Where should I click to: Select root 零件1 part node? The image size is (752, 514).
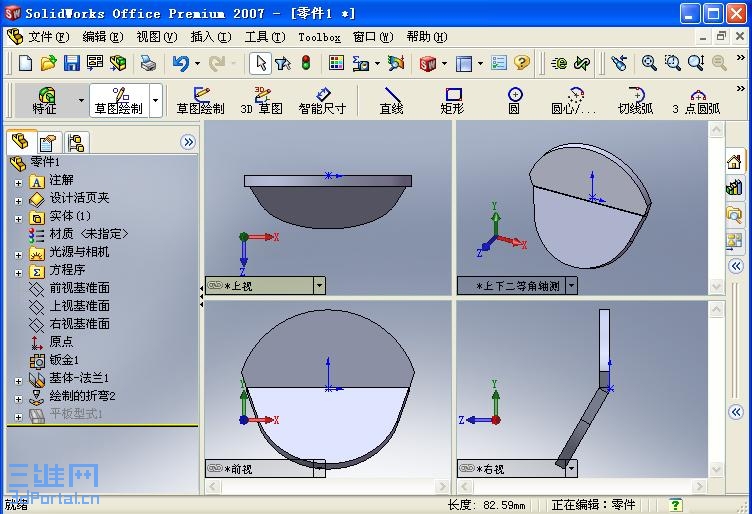(45, 162)
